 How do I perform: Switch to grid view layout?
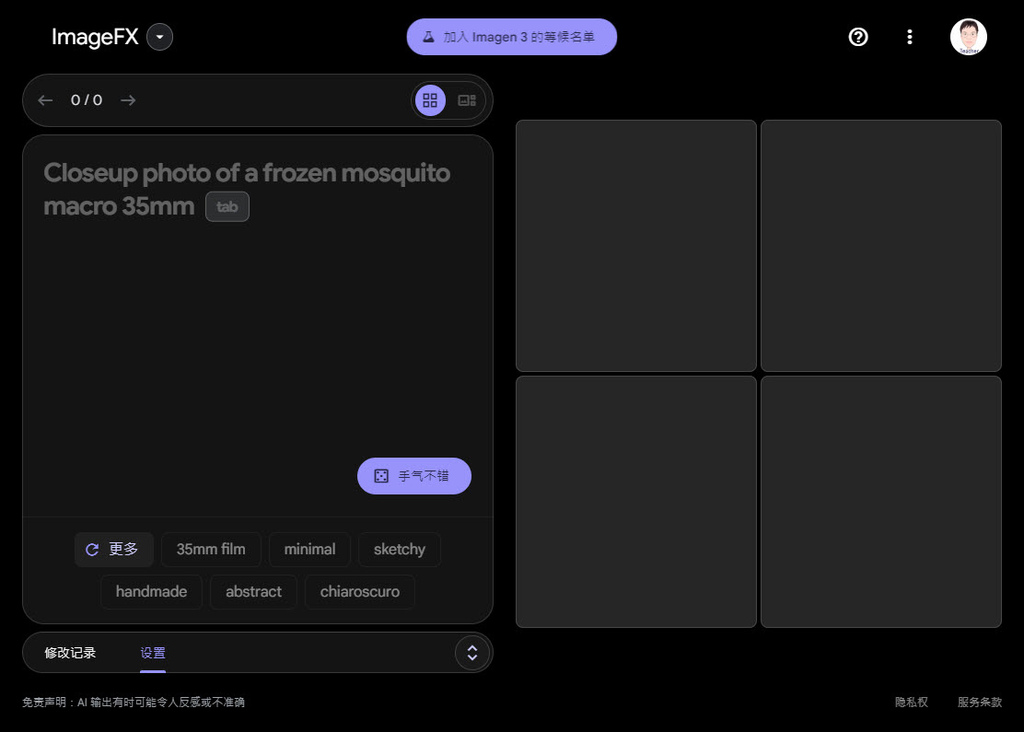(430, 100)
